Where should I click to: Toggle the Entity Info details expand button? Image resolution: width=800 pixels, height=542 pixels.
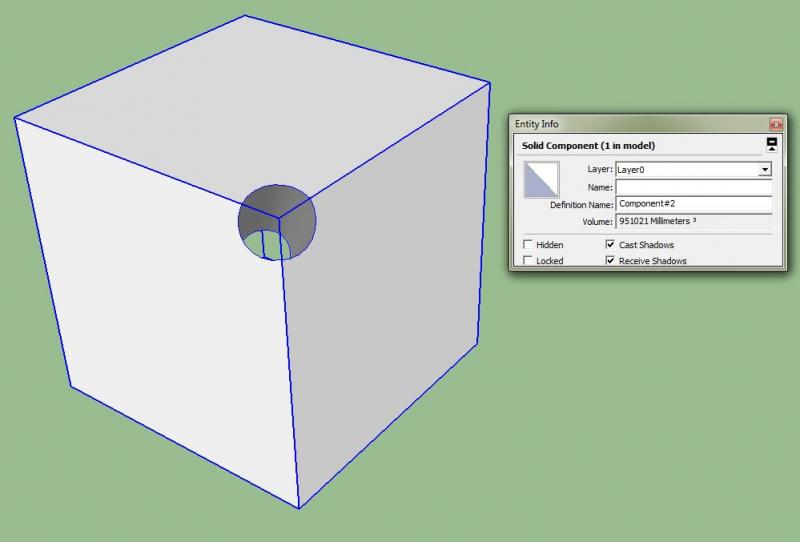(771, 145)
